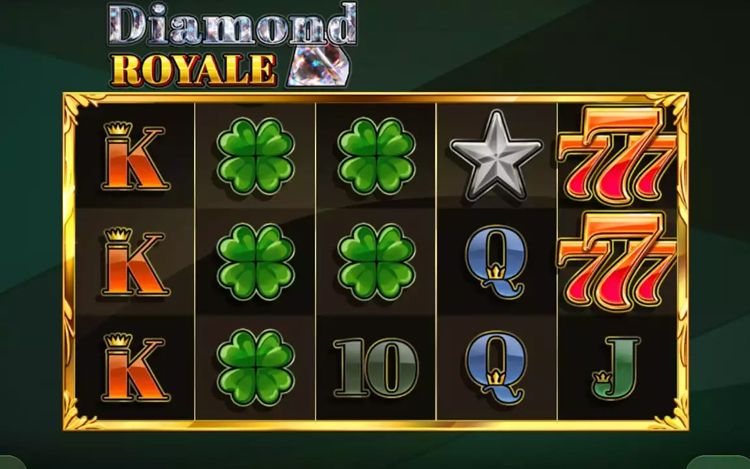Click the bottom-row K symbol in reel one
The height and width of the screenshot is (469, 750).
(135, 367)
